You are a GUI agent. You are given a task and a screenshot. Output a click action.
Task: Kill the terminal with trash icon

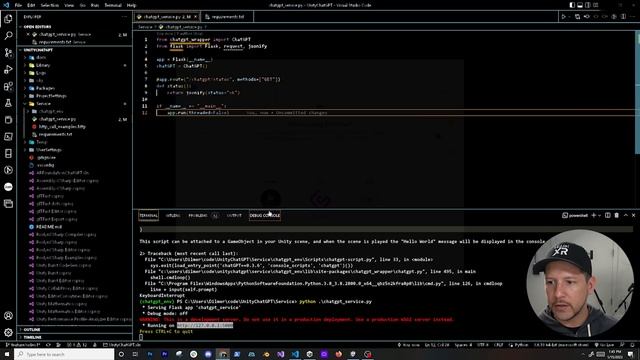pyautogui.click(x=616, y=215)
